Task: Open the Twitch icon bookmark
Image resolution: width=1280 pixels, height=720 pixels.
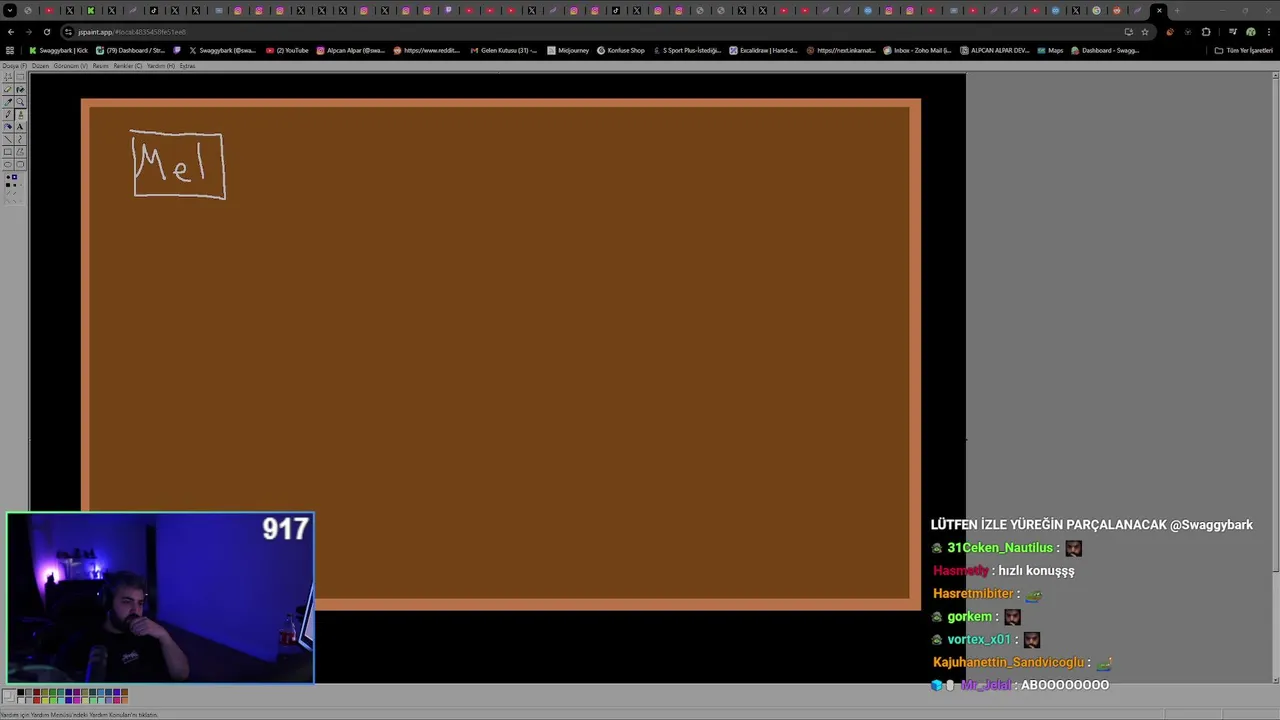Action: [177, 50]
